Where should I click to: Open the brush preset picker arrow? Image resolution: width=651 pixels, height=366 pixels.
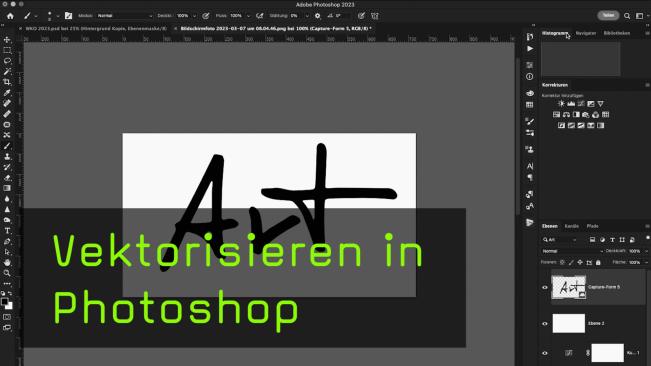pos(58,16)
